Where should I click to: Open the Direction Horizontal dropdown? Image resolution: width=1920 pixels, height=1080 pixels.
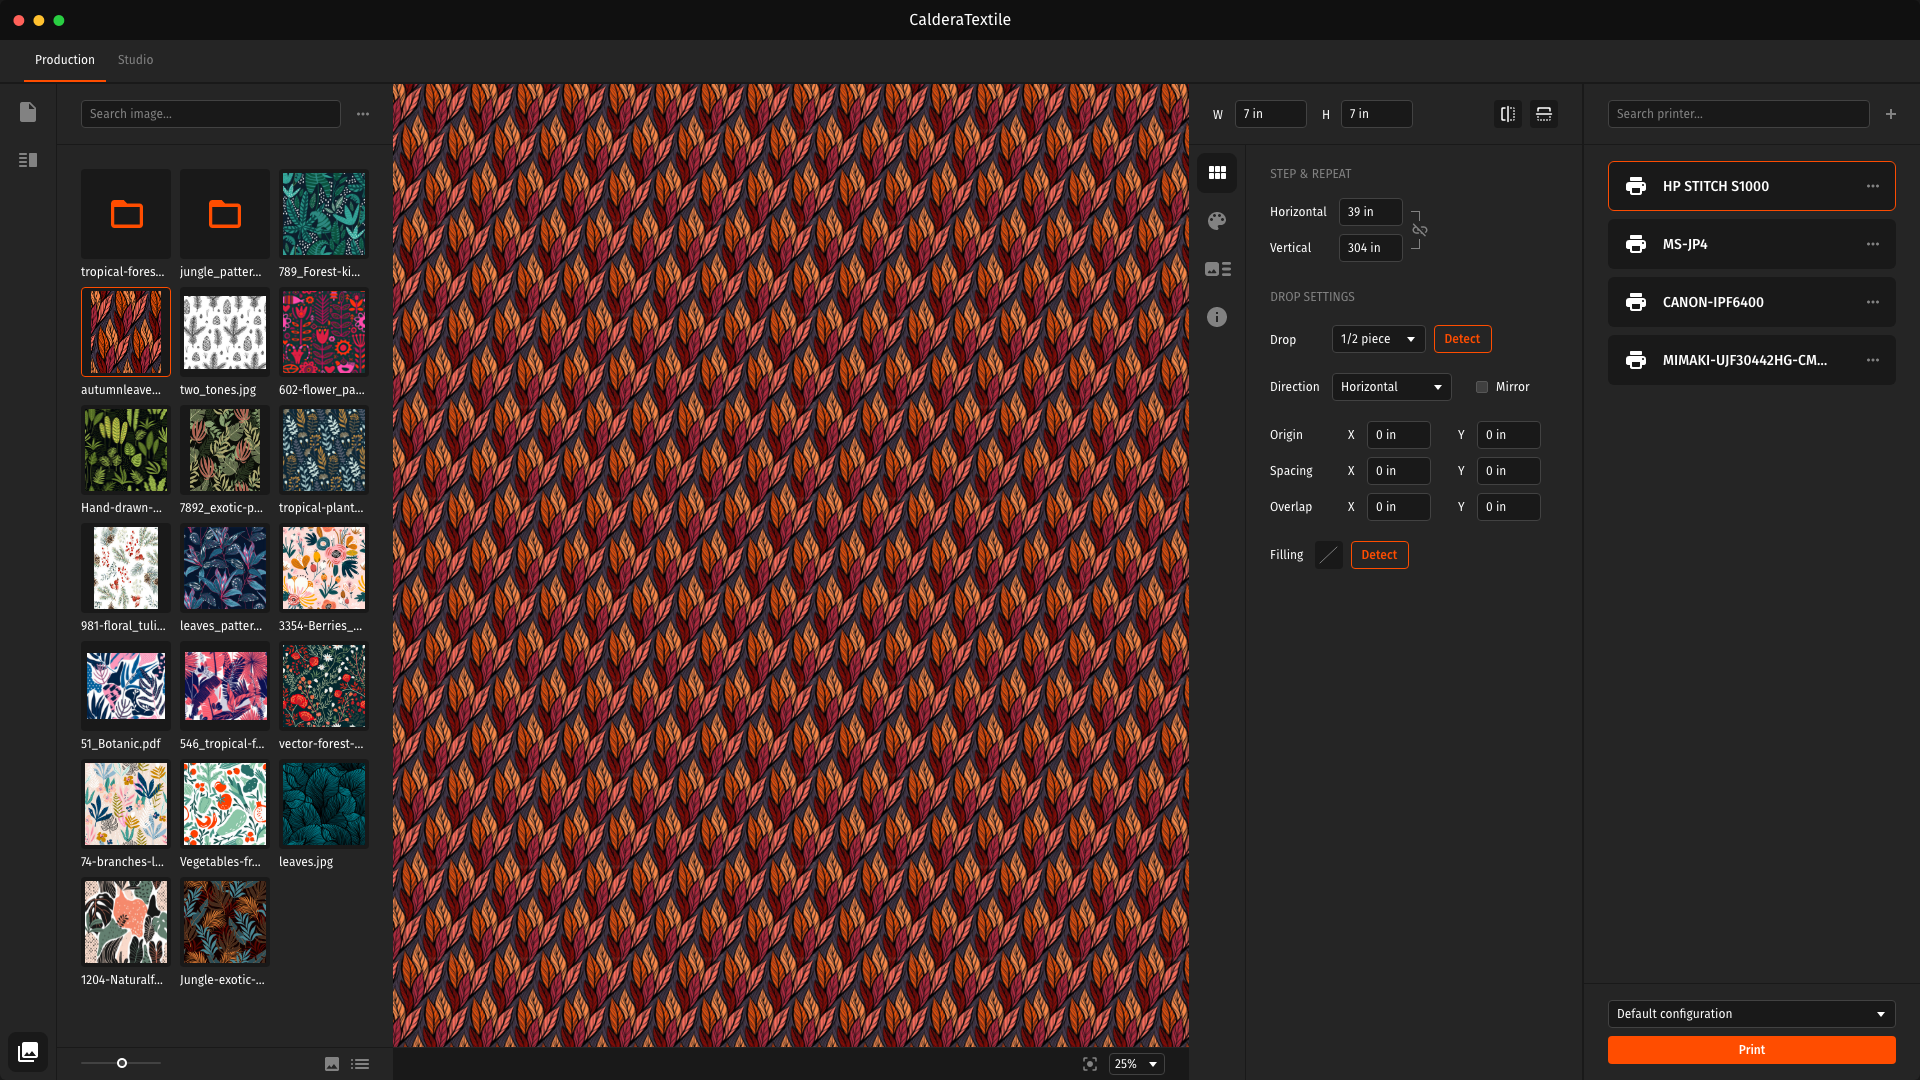click(x=1391, y=387)
